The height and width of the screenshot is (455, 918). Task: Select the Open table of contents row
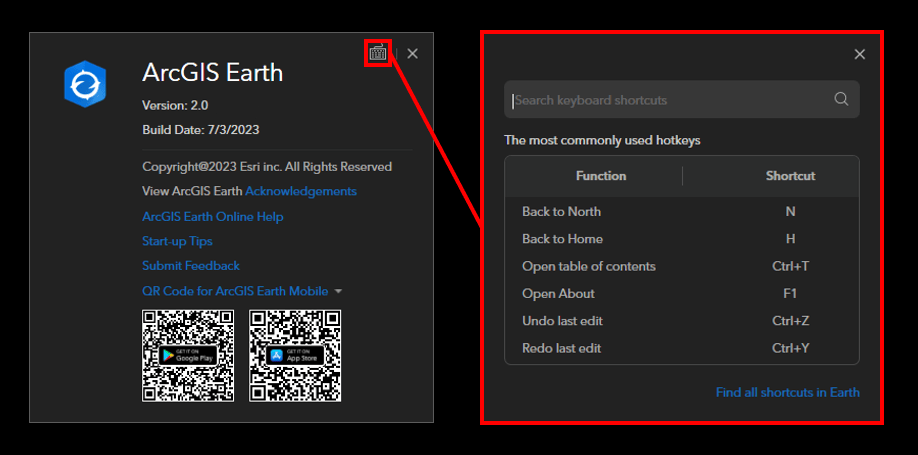681,266
